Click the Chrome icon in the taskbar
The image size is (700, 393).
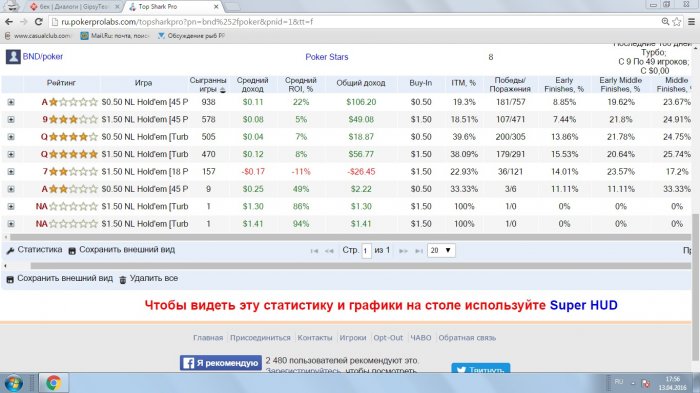(x=54, y=383)
